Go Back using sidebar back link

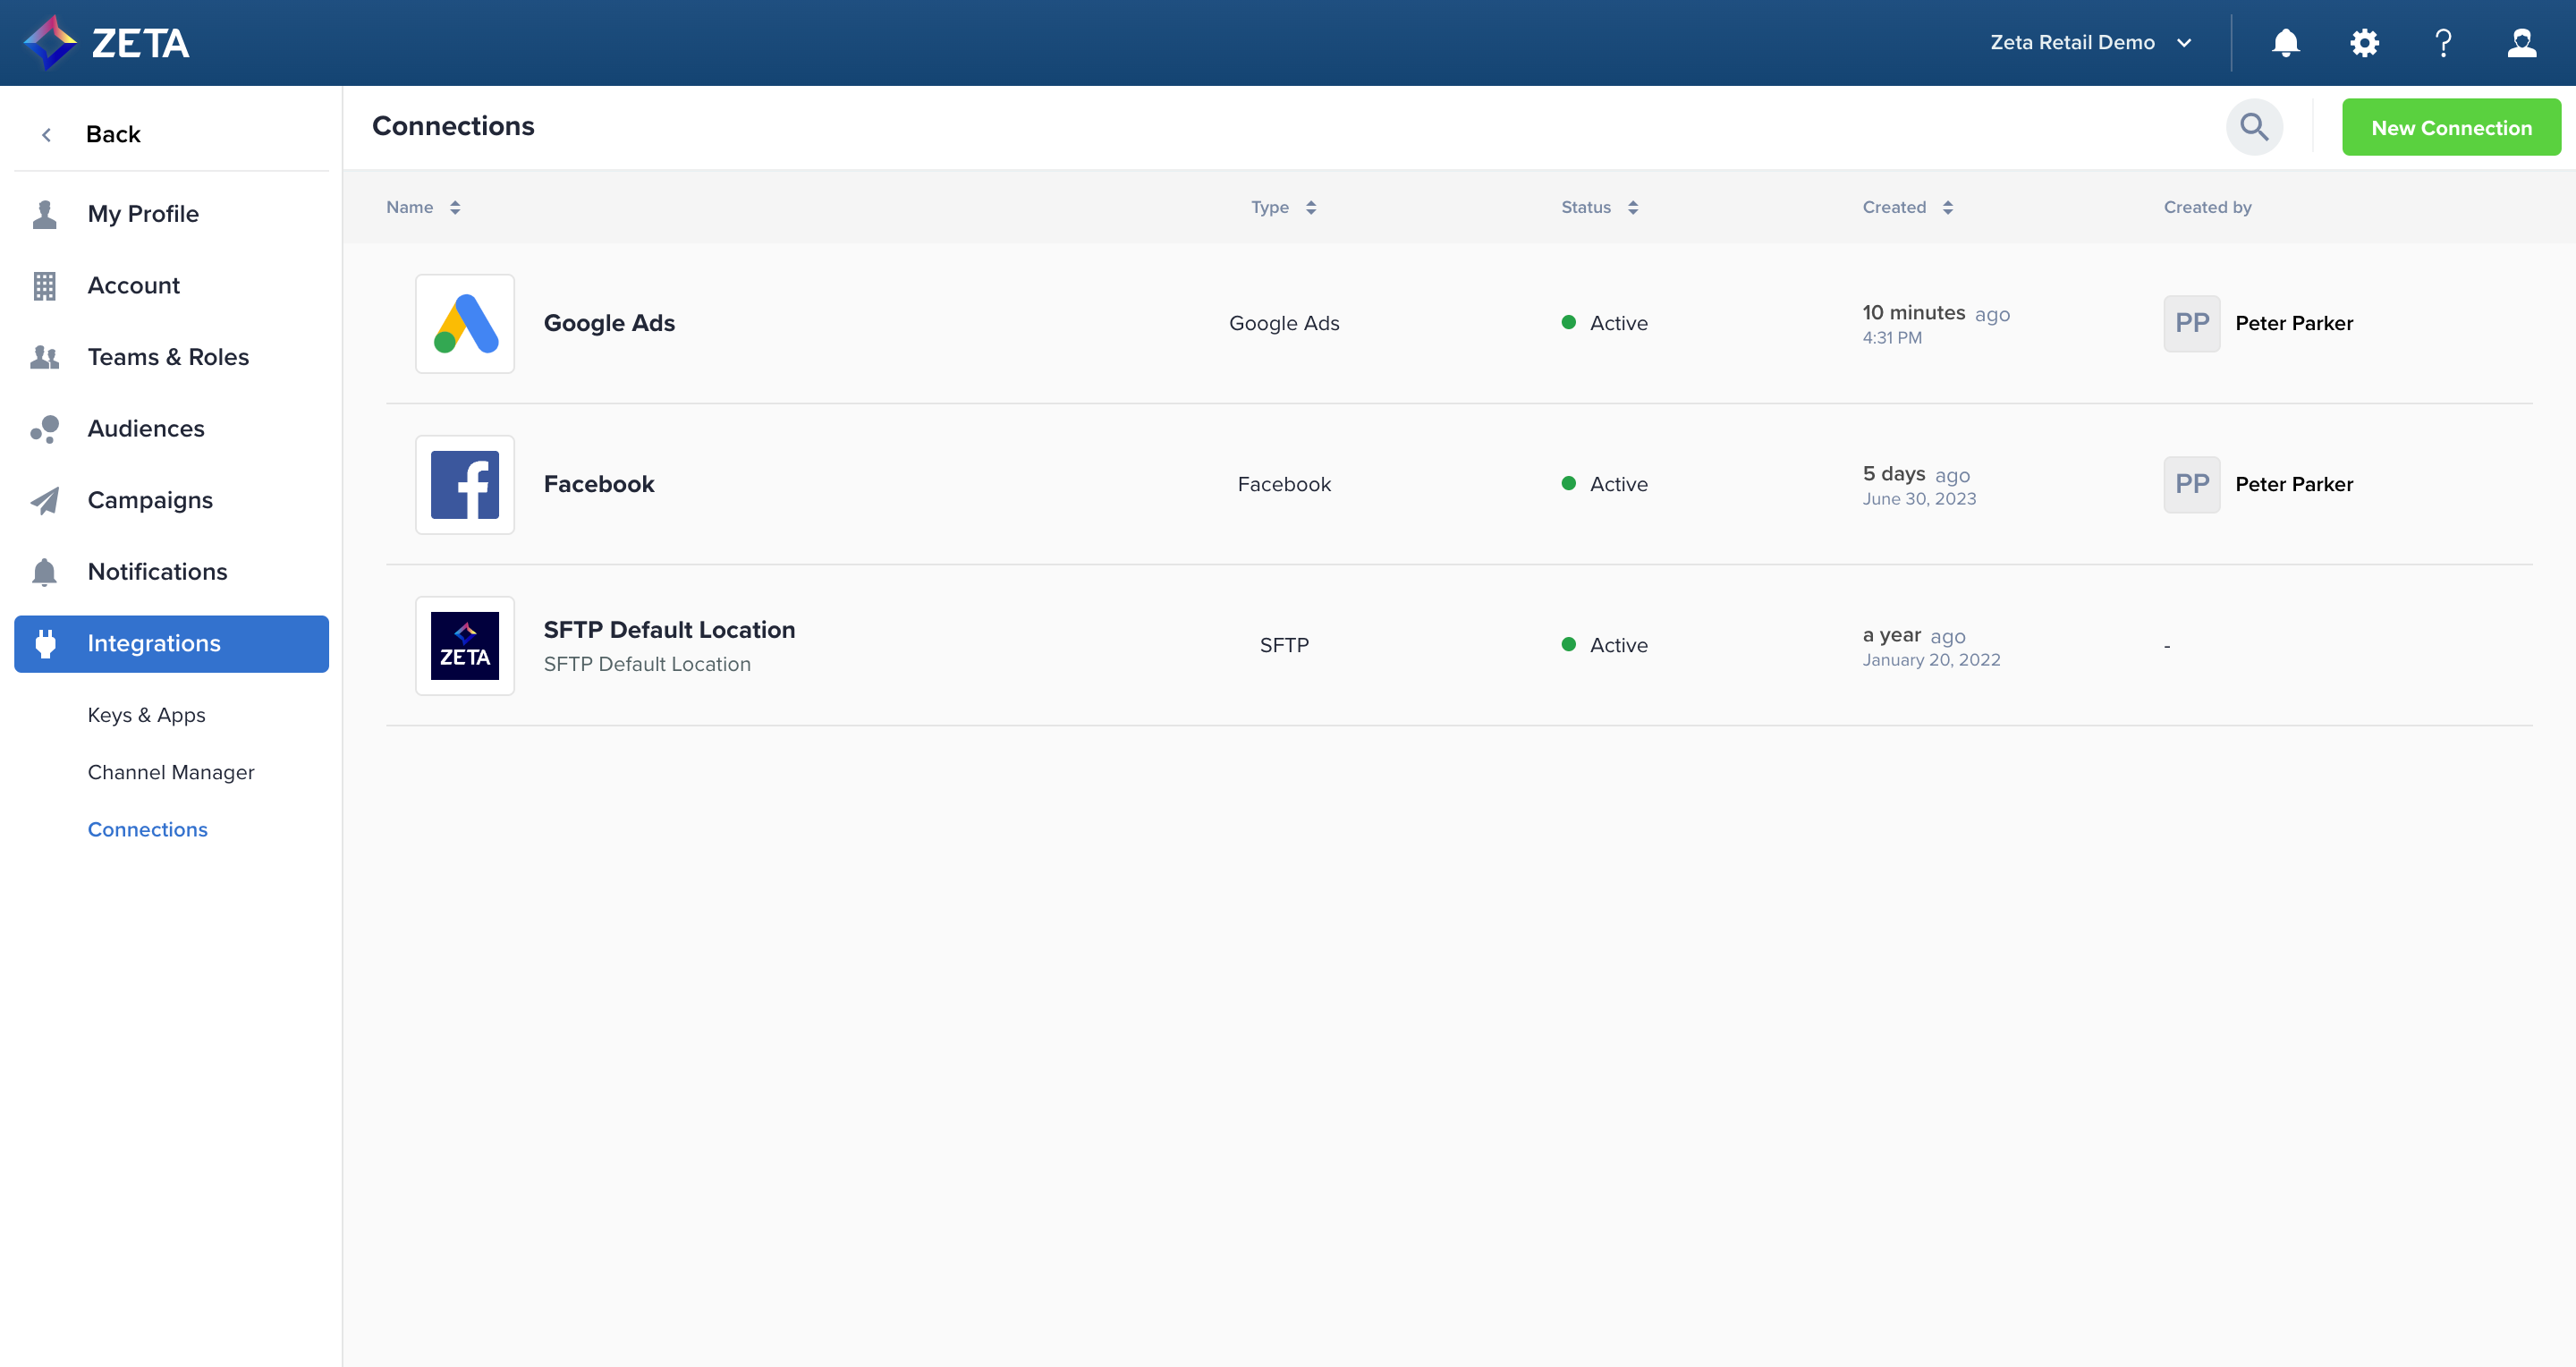[x=112, y=134]
